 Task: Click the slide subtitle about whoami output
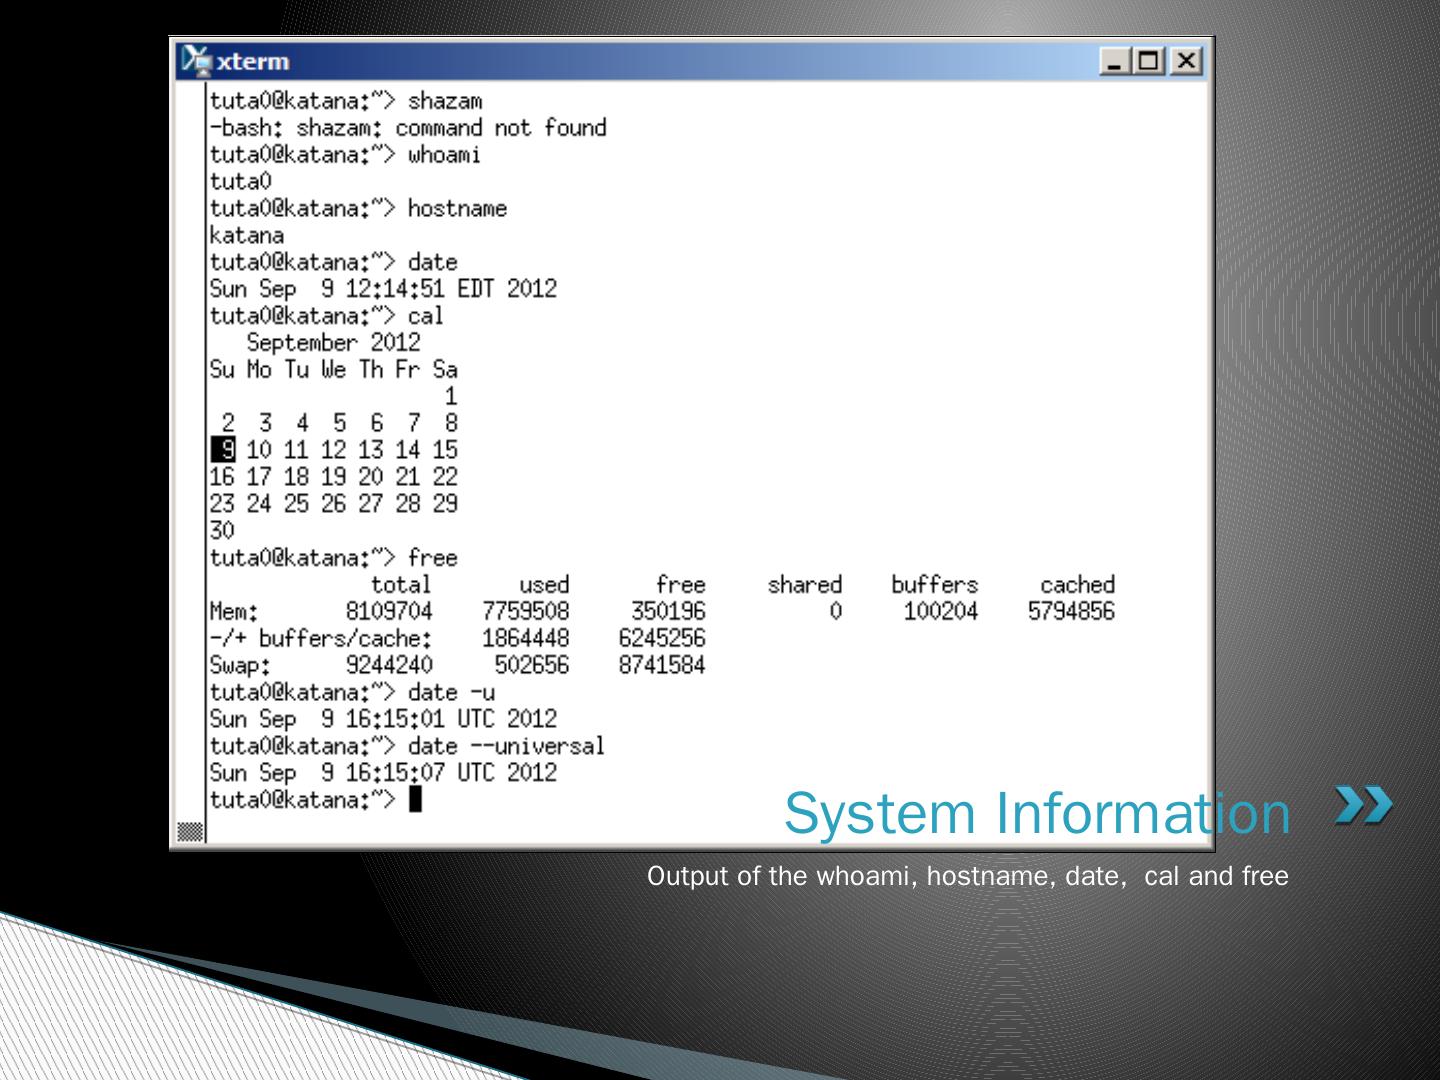pyautogui.click(x=967, y=876)
